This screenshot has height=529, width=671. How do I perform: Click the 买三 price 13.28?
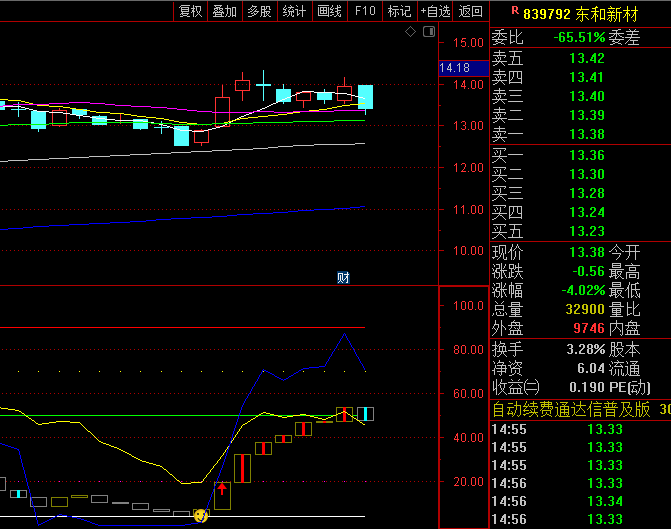pyautogui.click(x=587, y=193)
